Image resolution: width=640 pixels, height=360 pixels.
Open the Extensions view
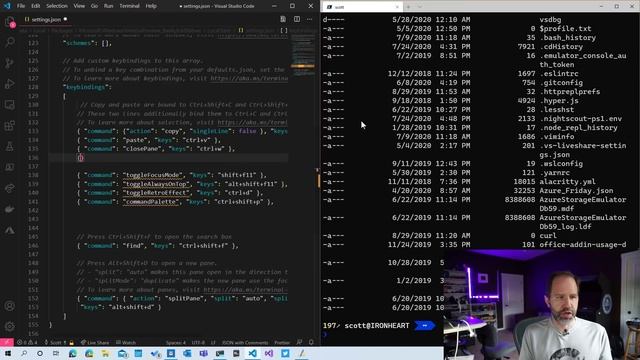10,125
